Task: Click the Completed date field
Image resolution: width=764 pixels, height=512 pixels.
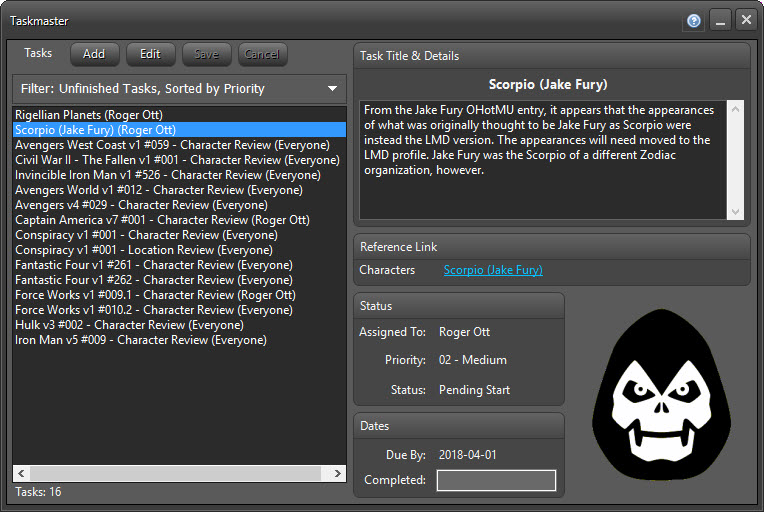Action: (x=496, y=480)
